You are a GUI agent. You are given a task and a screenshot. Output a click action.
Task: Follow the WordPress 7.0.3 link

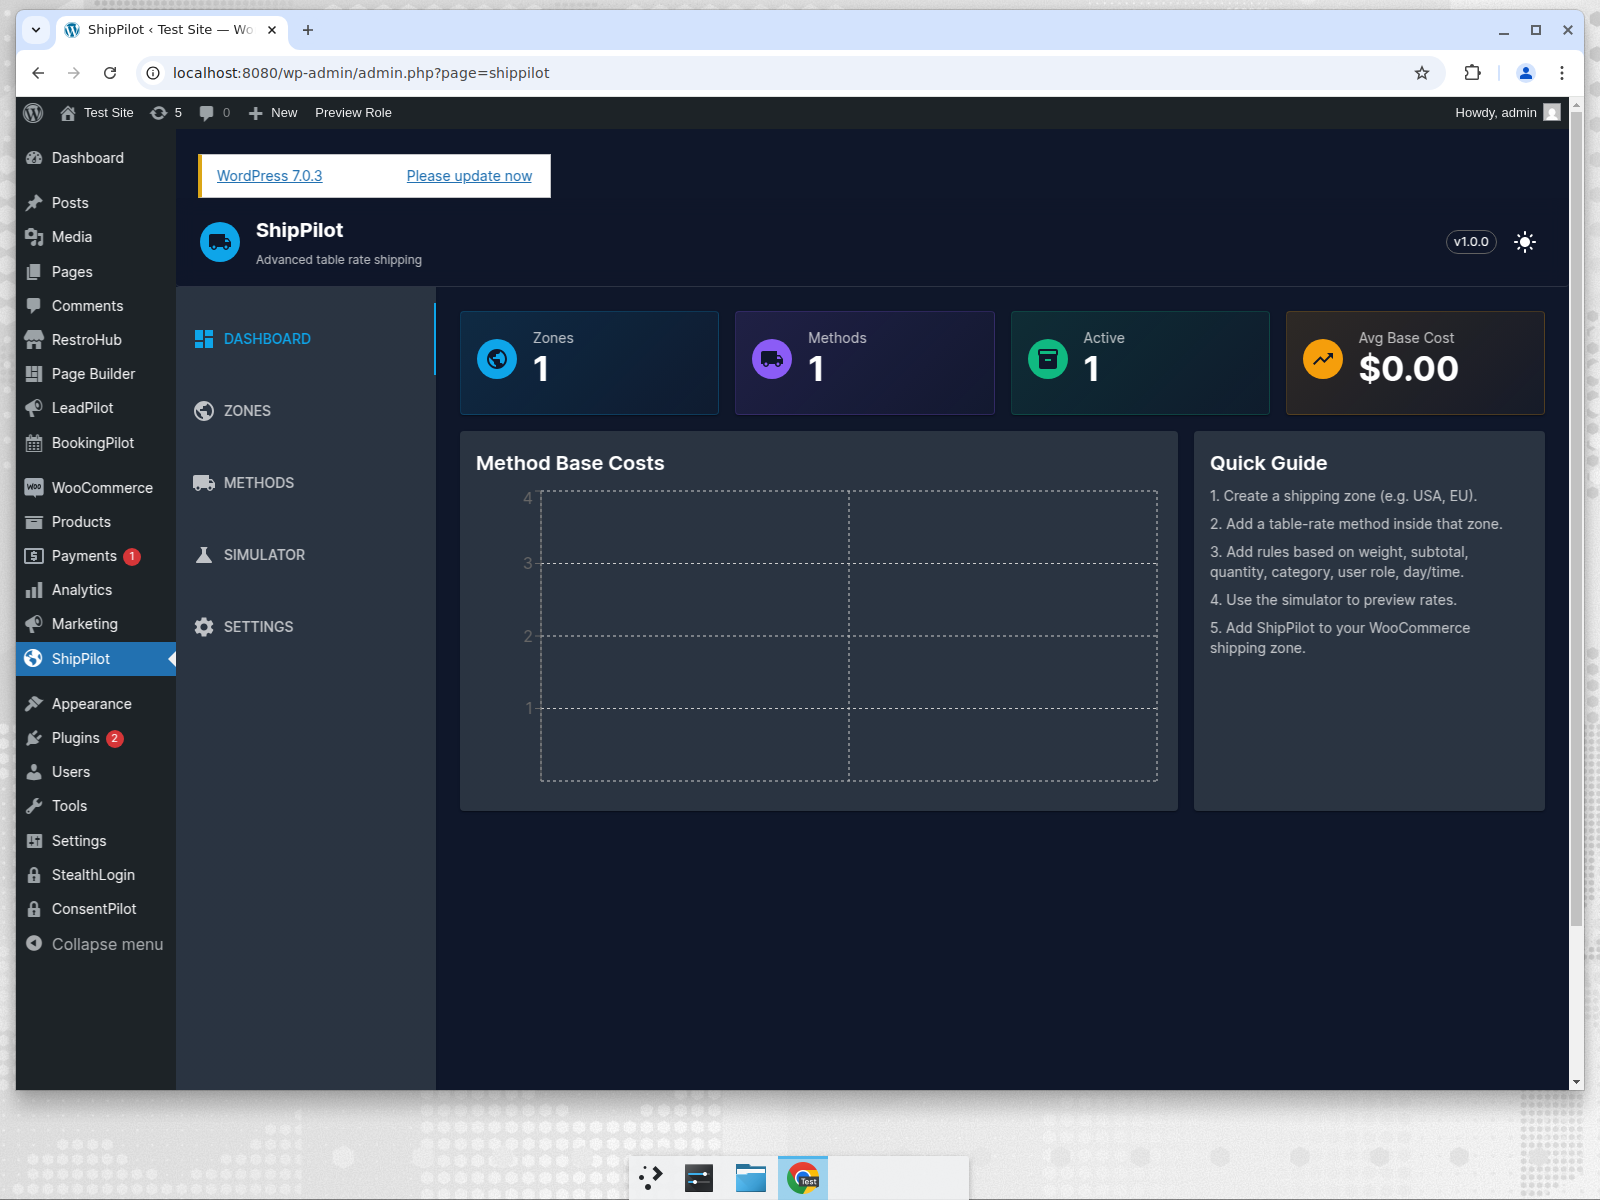(270, 176)
